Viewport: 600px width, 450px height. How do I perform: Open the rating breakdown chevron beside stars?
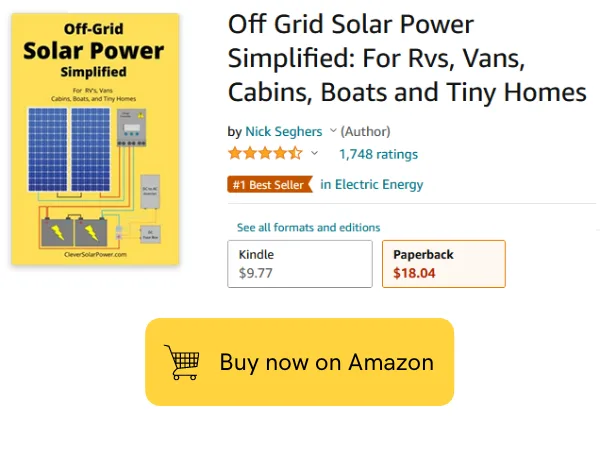pos(315,154)
